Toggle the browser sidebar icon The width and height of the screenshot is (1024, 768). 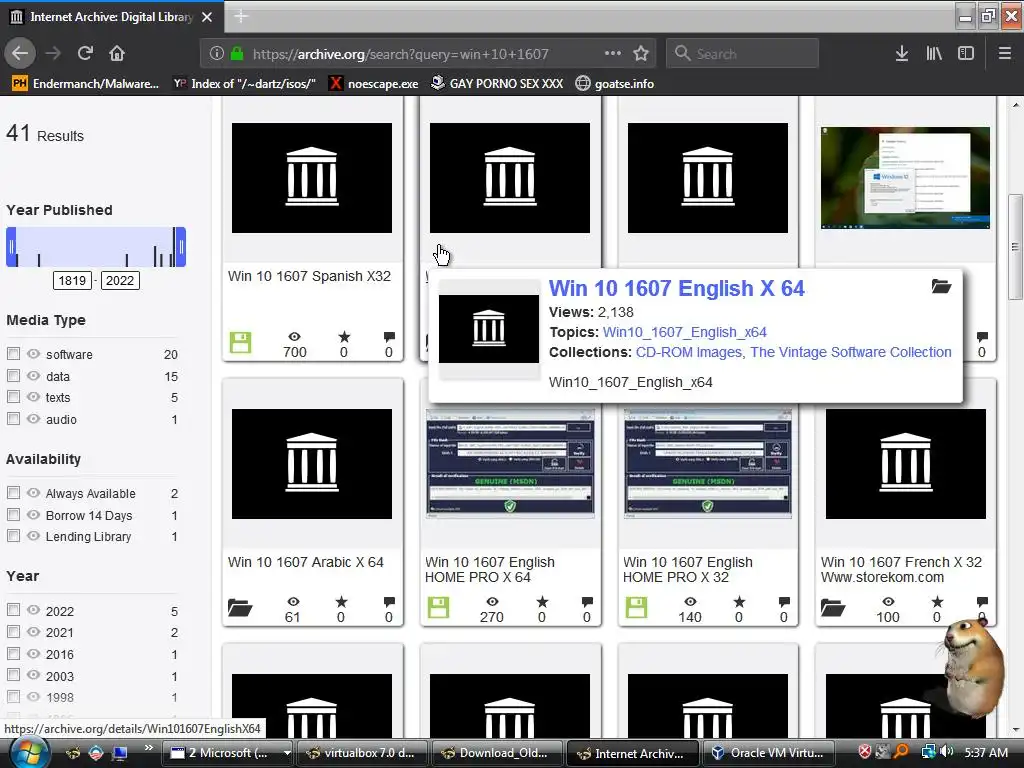click(966, 54)
